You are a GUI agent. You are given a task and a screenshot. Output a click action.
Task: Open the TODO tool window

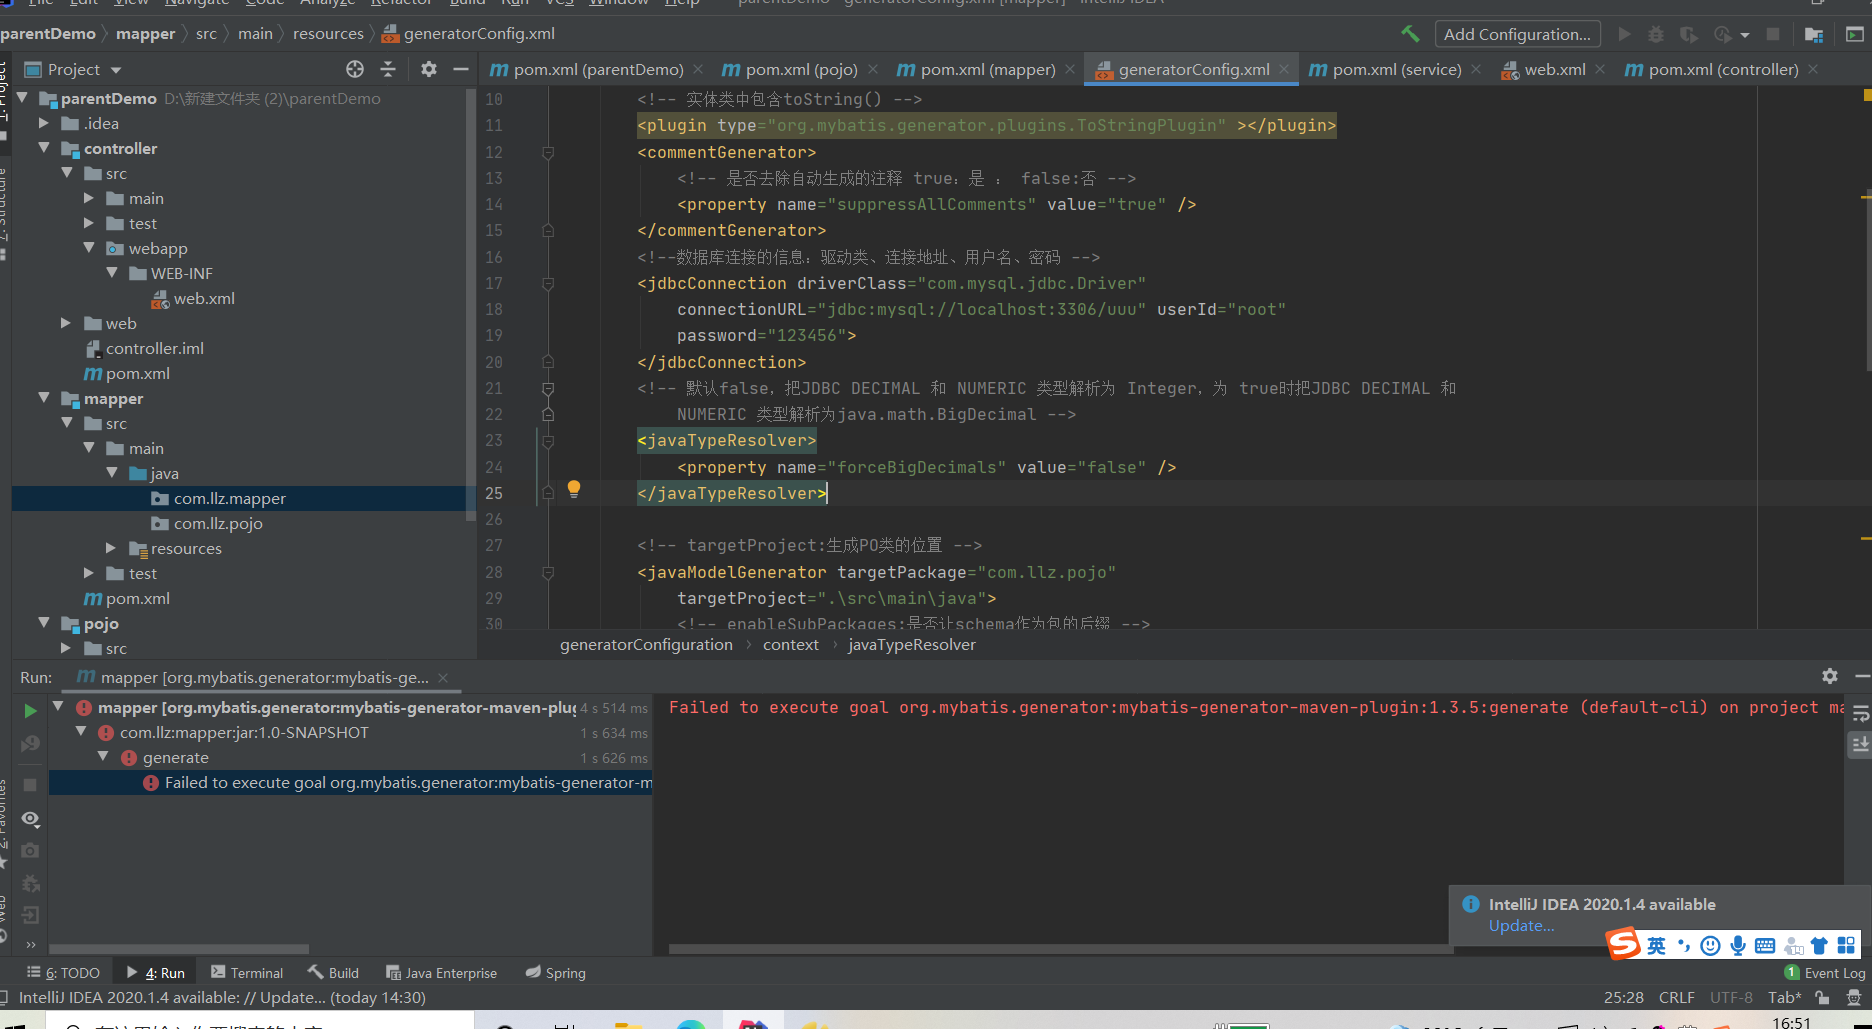click(64, 972)
